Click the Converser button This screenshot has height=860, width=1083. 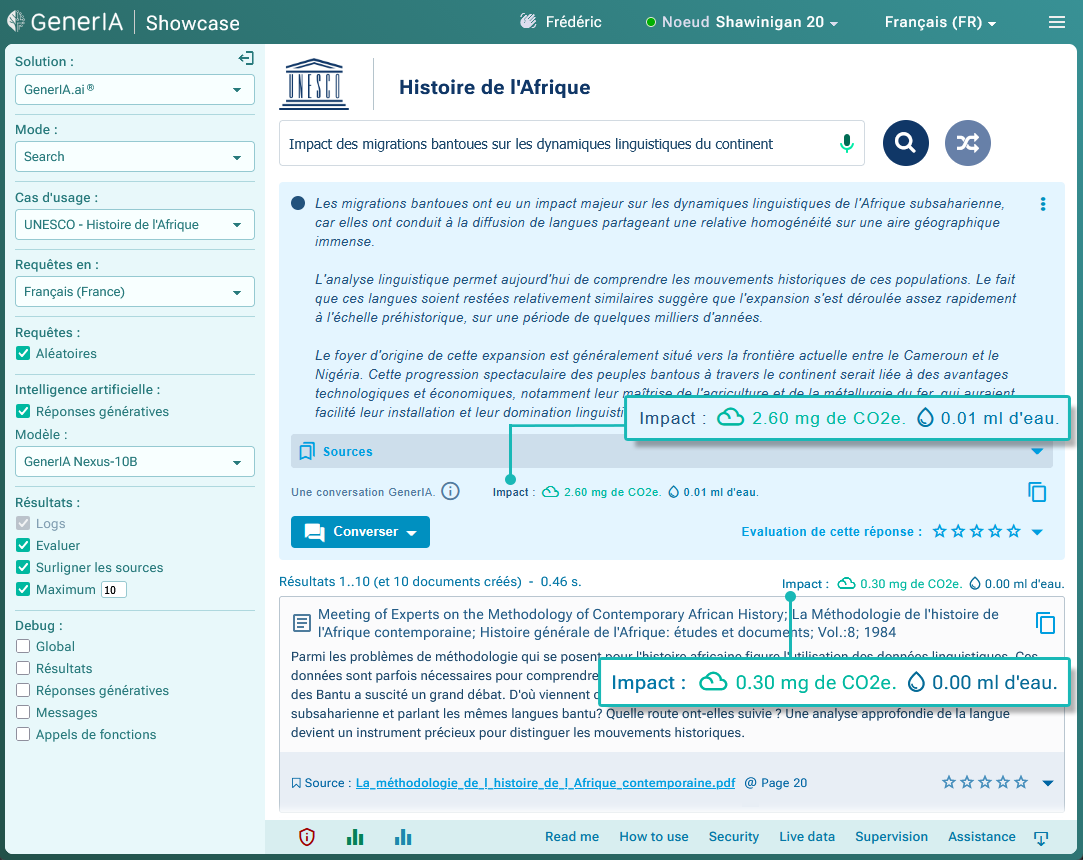361,532
